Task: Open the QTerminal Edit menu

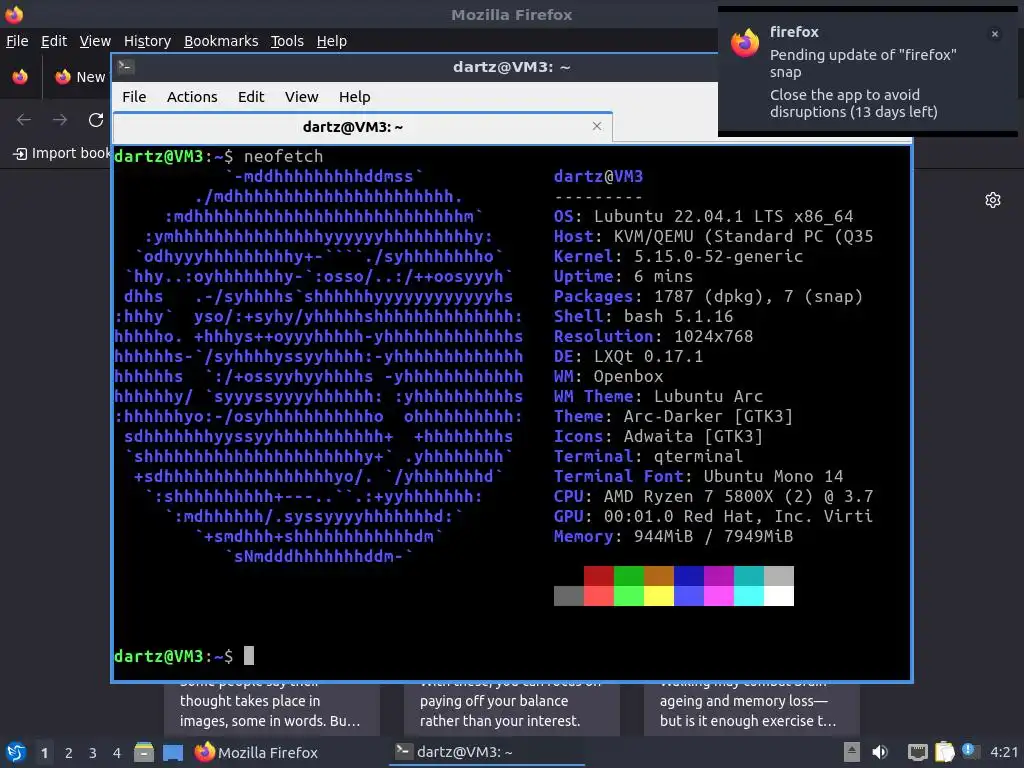Action: point(251,97)
